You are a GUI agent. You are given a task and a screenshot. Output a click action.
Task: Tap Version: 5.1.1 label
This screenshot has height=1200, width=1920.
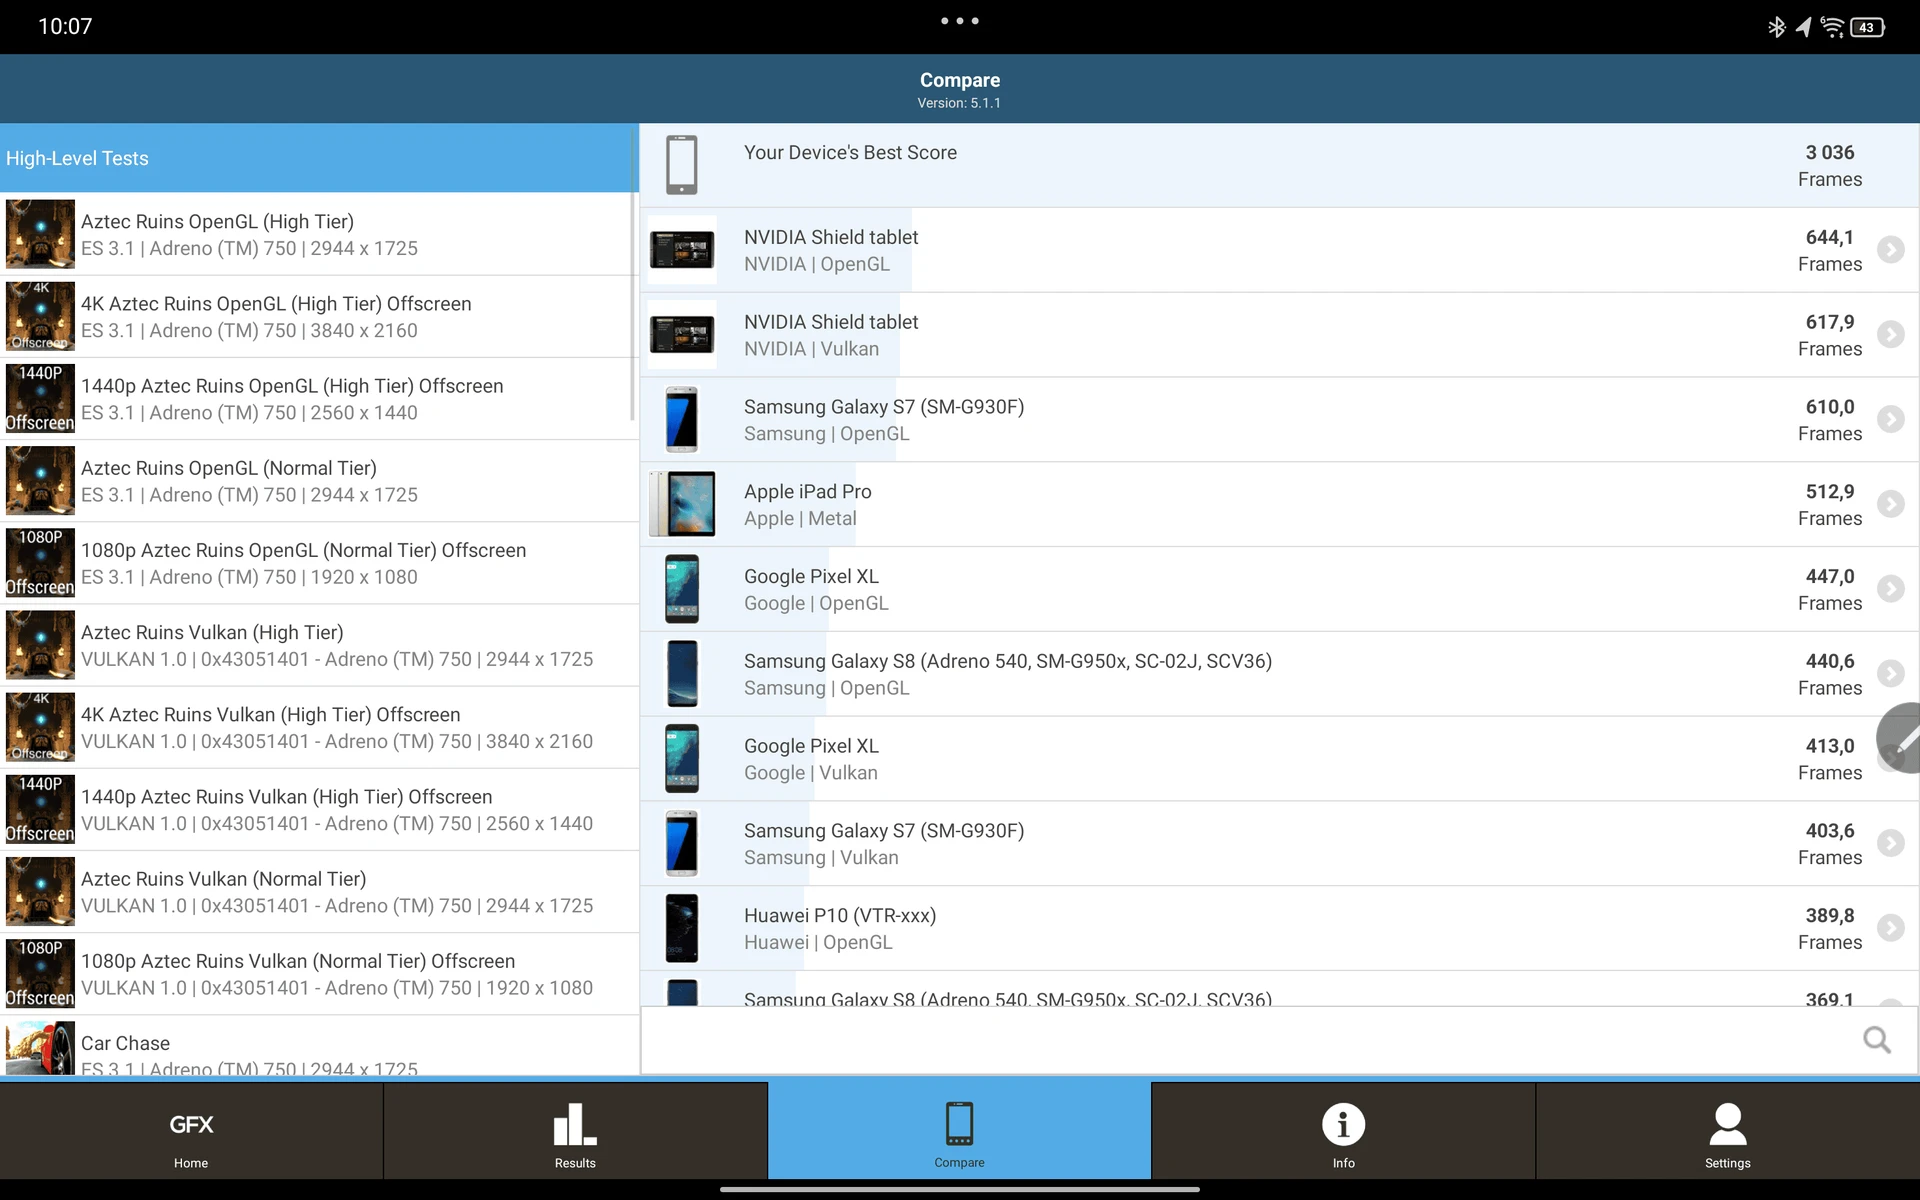(959, 103)
